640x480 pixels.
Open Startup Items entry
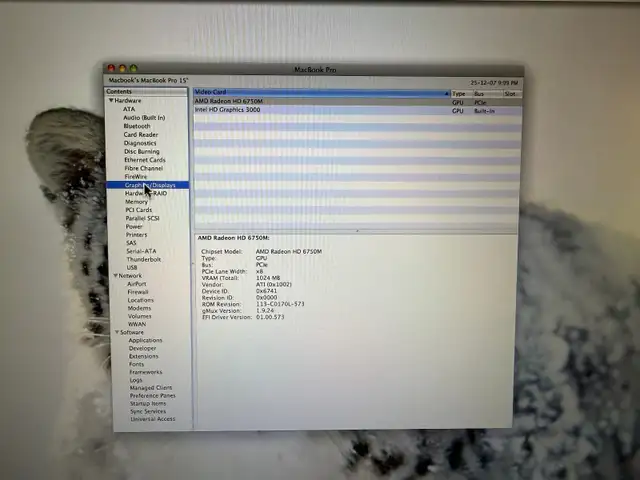[x=148, y=403]
